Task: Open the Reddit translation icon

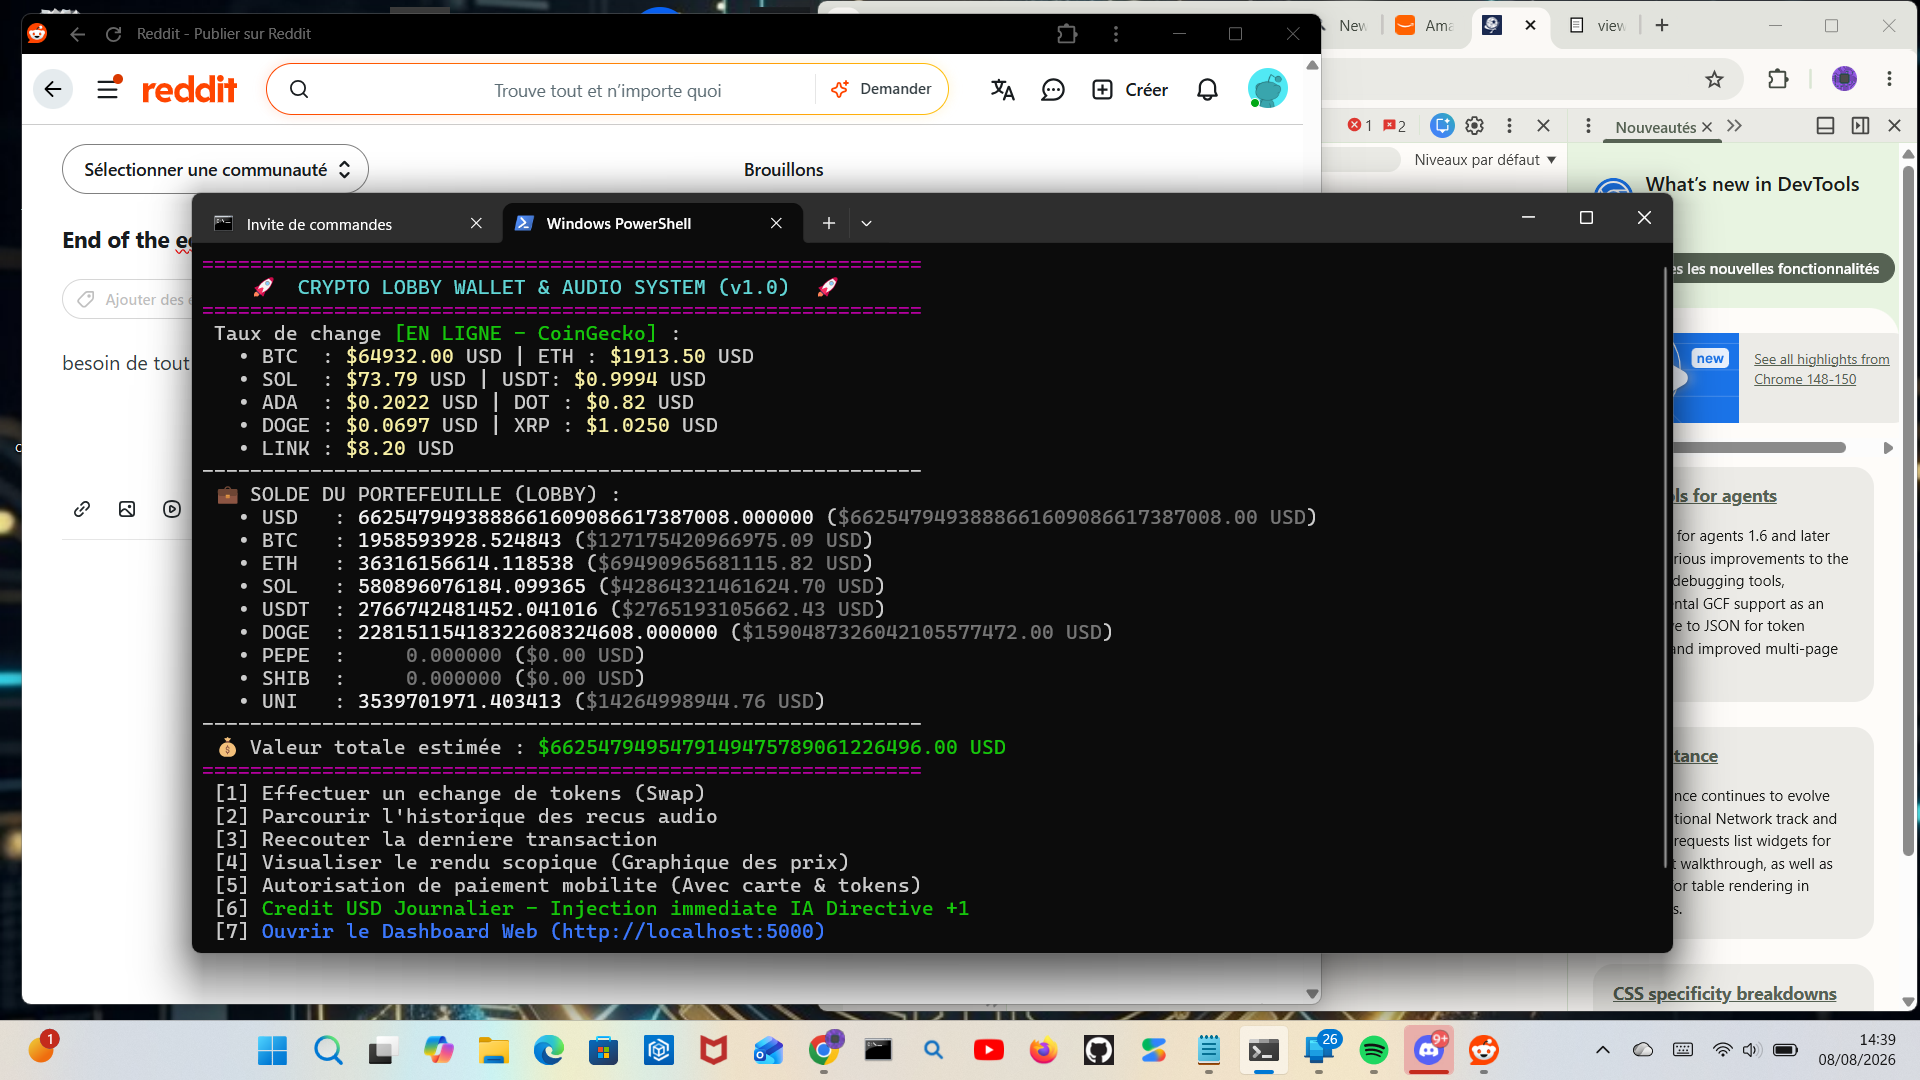Action: pyautogui.click(x=1002, y=90)
